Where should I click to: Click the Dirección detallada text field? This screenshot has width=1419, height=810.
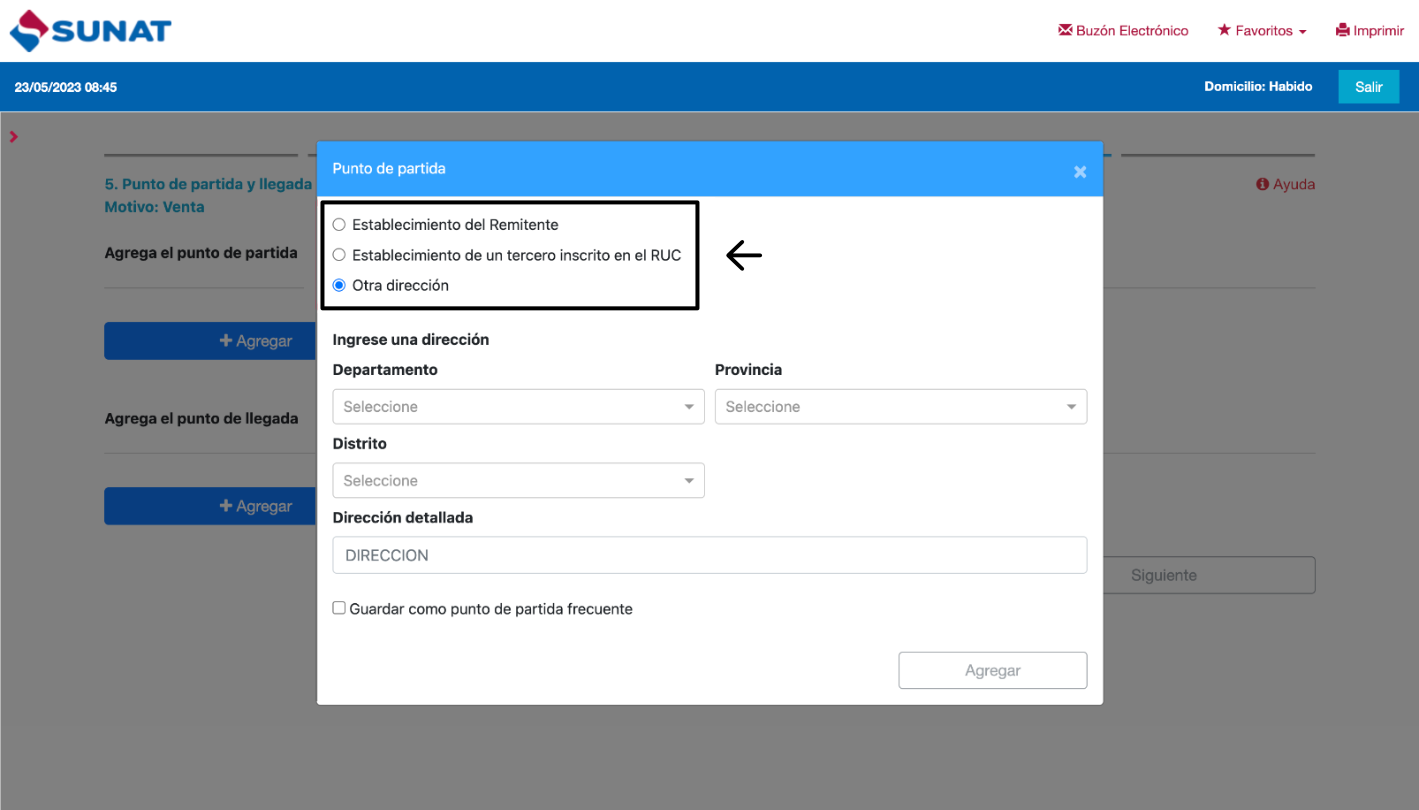pyautogui.click(x=709, y=555)
